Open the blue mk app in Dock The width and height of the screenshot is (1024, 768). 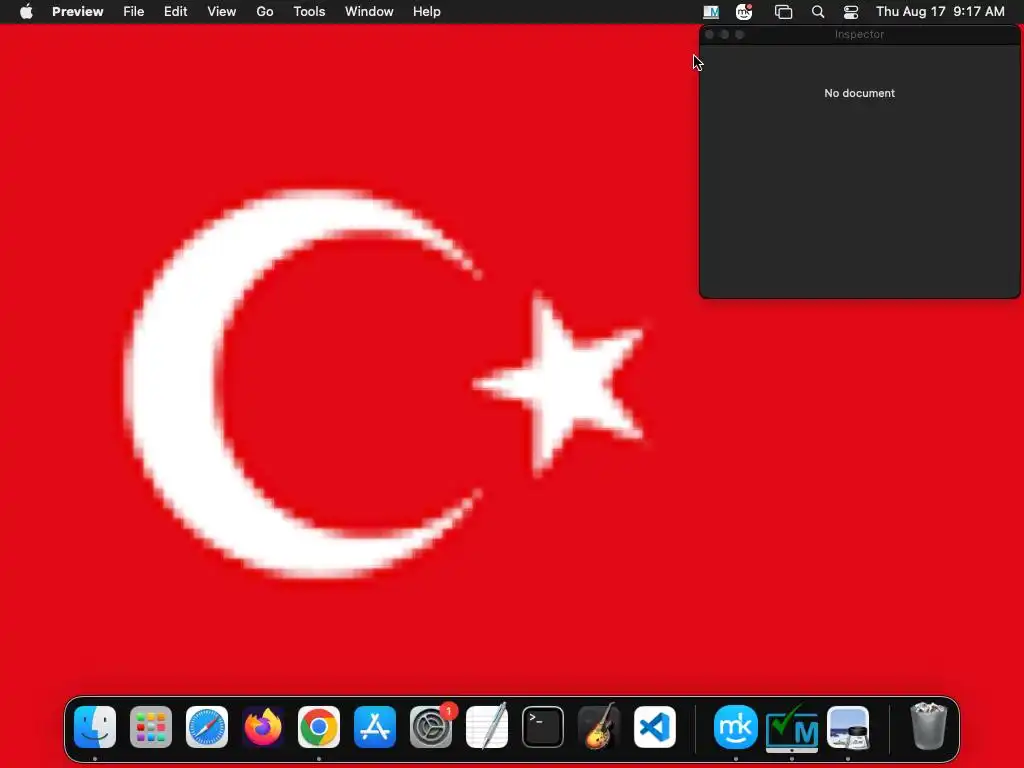click(736, 727)
